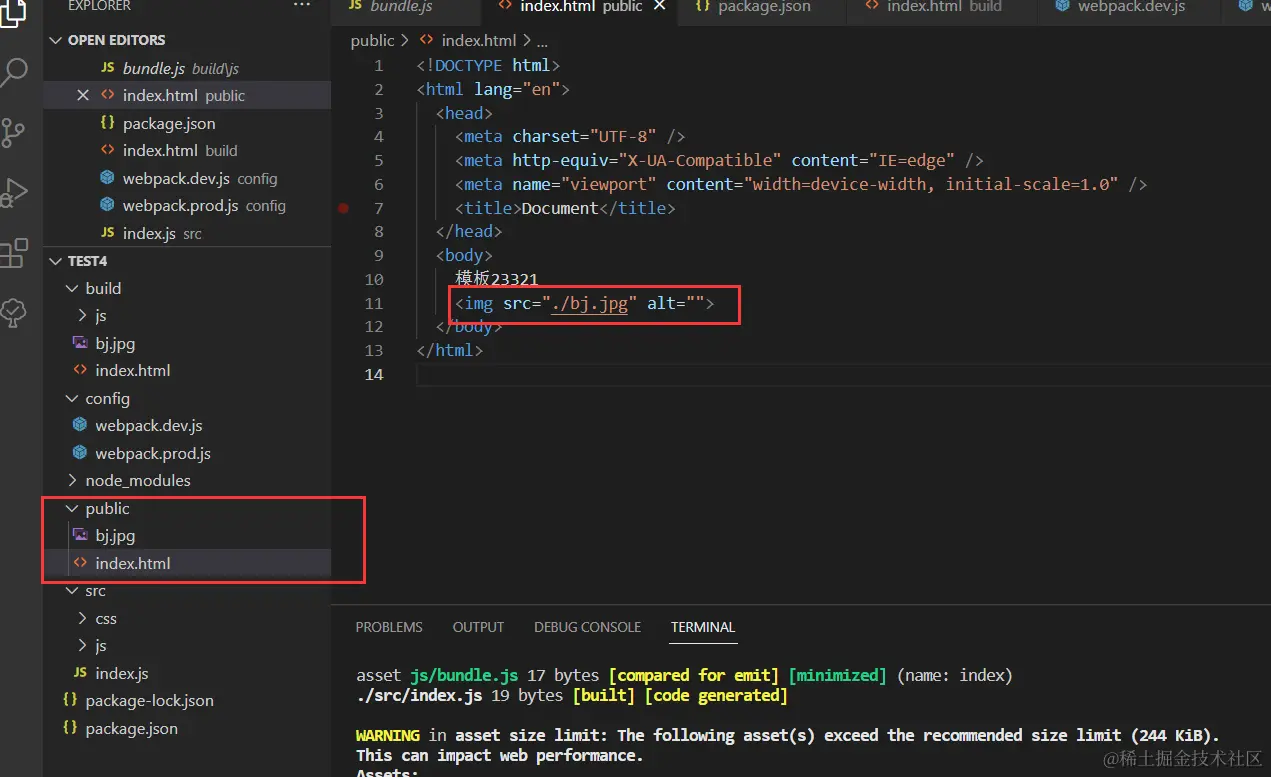The image size is (1271, 777).
Task: Open package.json at project root
Action: pos(187,728)
